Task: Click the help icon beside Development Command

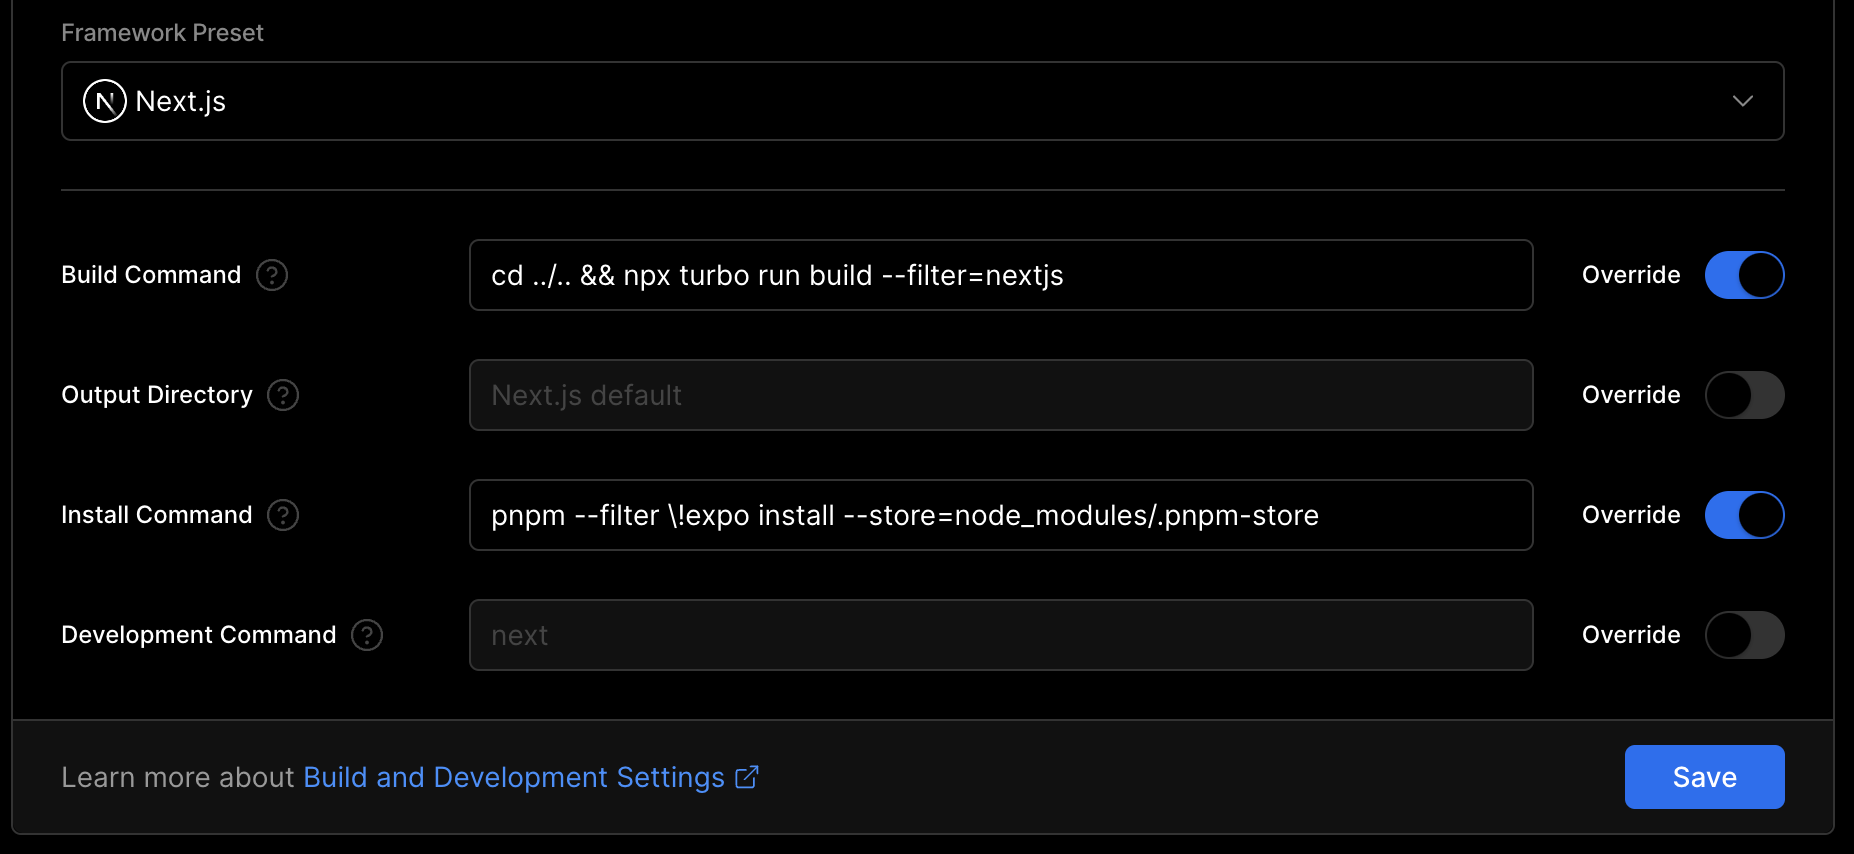Action: (x=367, y=635)
